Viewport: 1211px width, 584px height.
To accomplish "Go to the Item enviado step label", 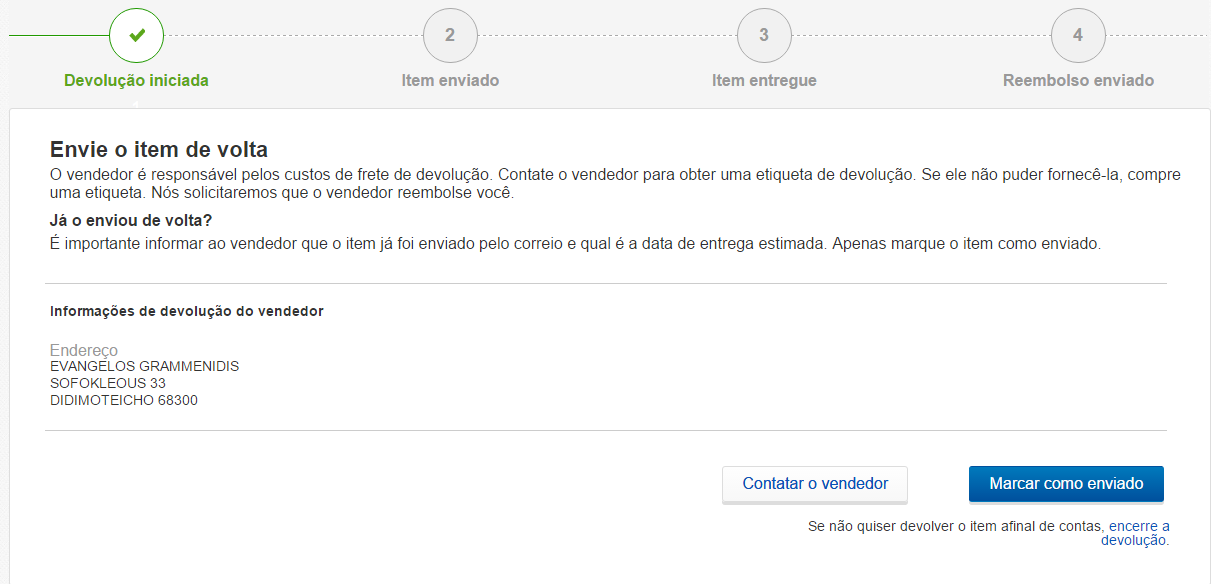I will click(450, 80).
